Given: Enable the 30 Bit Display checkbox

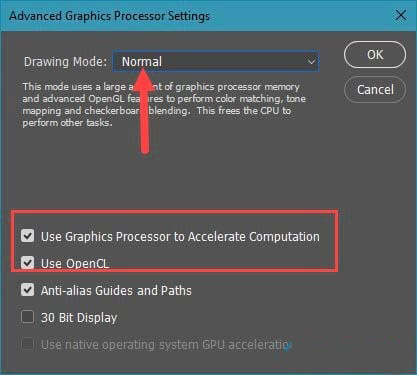Looking at the screenshot, I should [27, 317].
